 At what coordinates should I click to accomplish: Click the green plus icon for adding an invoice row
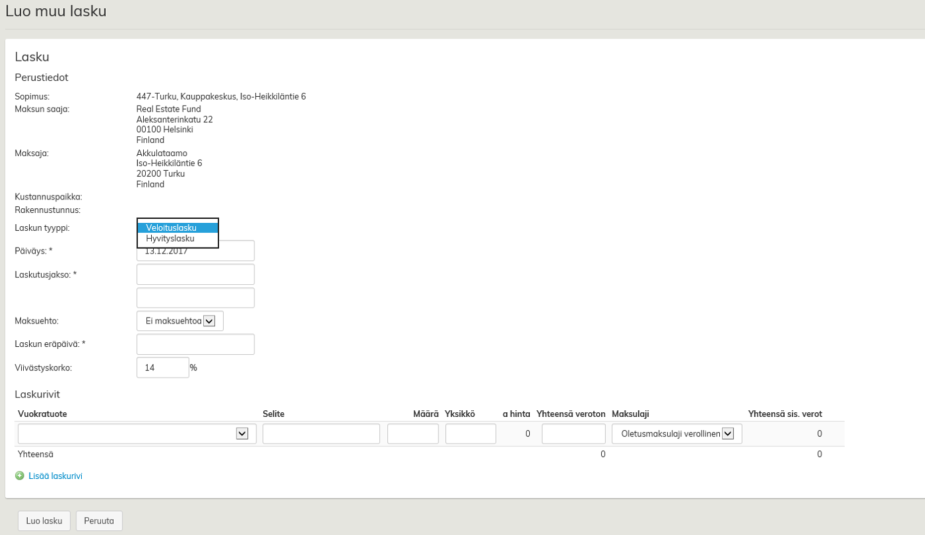[19, 476]
